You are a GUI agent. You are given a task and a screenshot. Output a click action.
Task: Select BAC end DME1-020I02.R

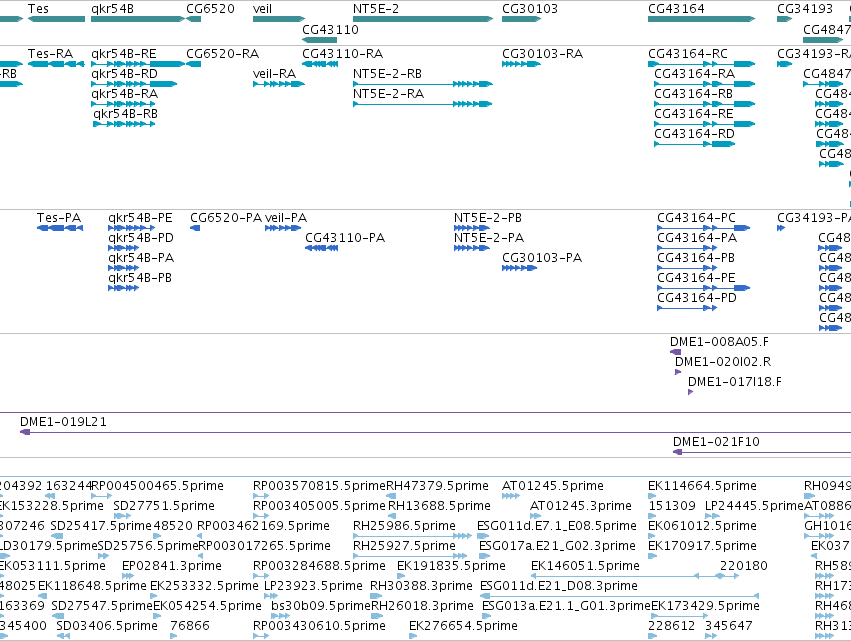(678, 372)
